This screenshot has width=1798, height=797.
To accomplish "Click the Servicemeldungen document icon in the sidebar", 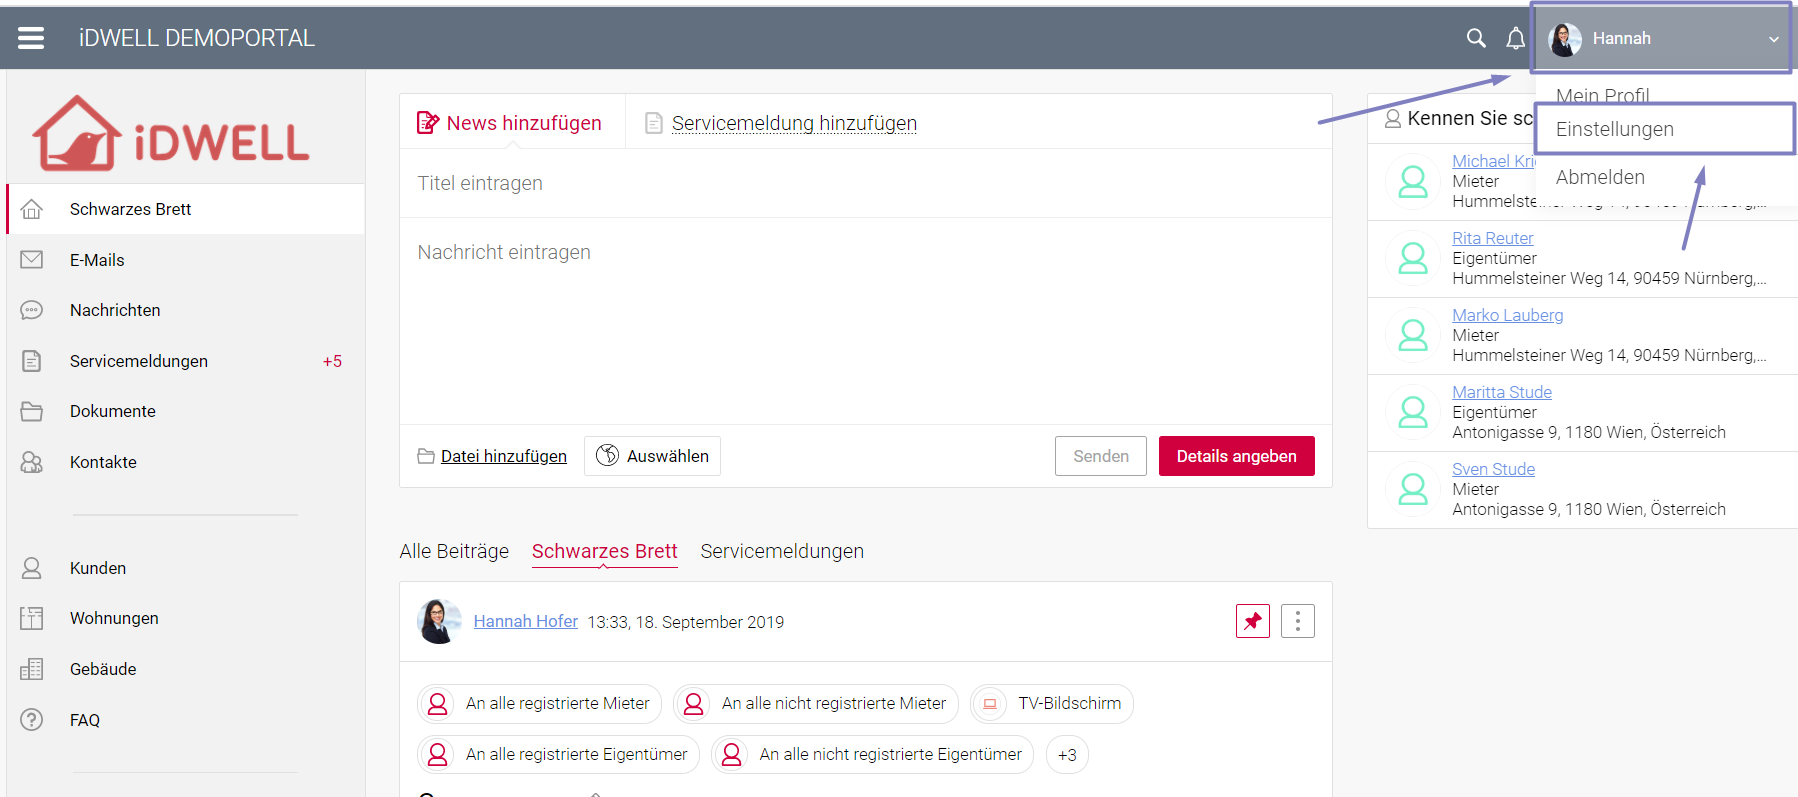I will [32, 361].
